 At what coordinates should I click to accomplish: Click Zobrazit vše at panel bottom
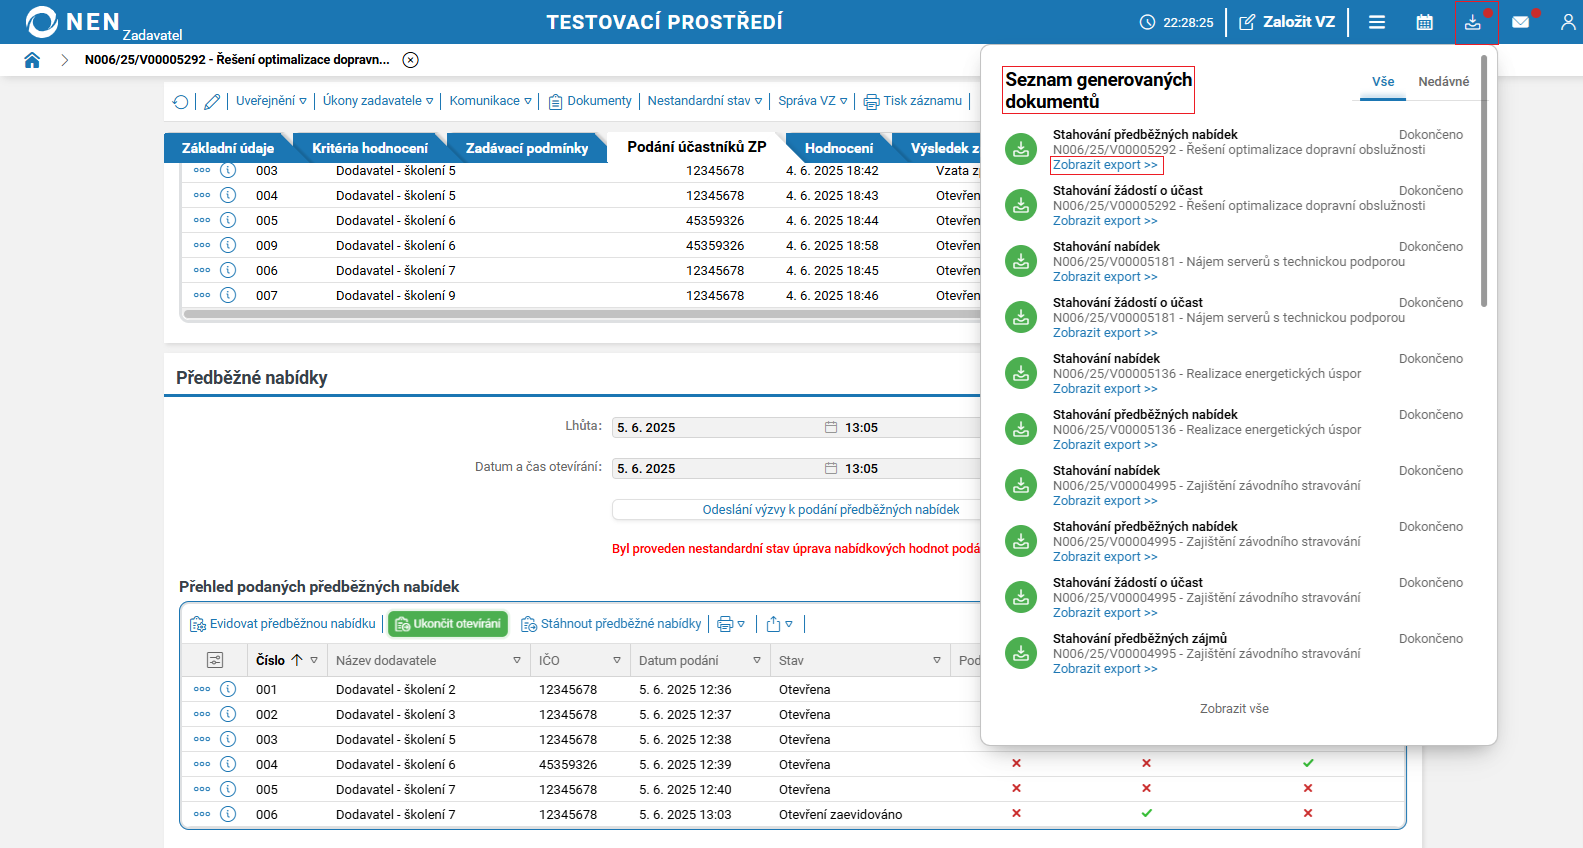(1234, 709)
